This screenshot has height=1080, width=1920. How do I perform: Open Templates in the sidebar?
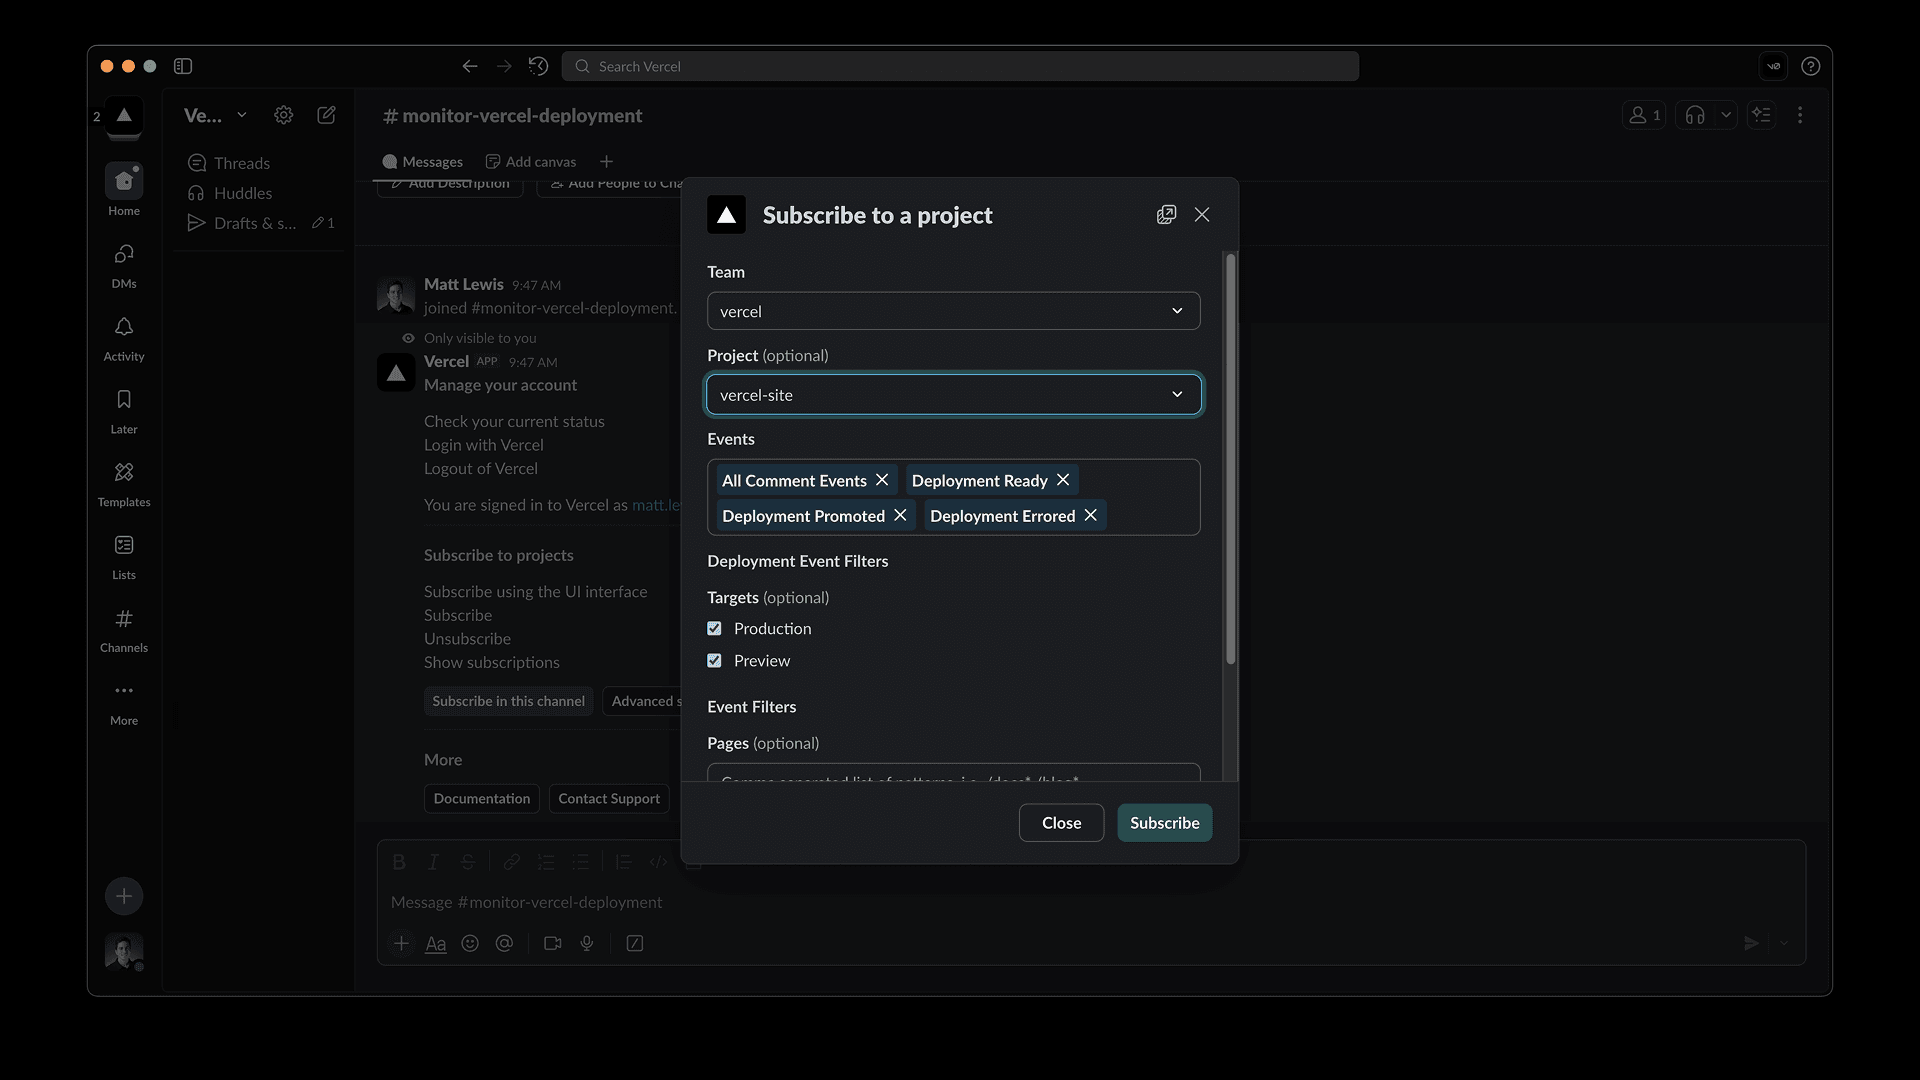point(124,473)
